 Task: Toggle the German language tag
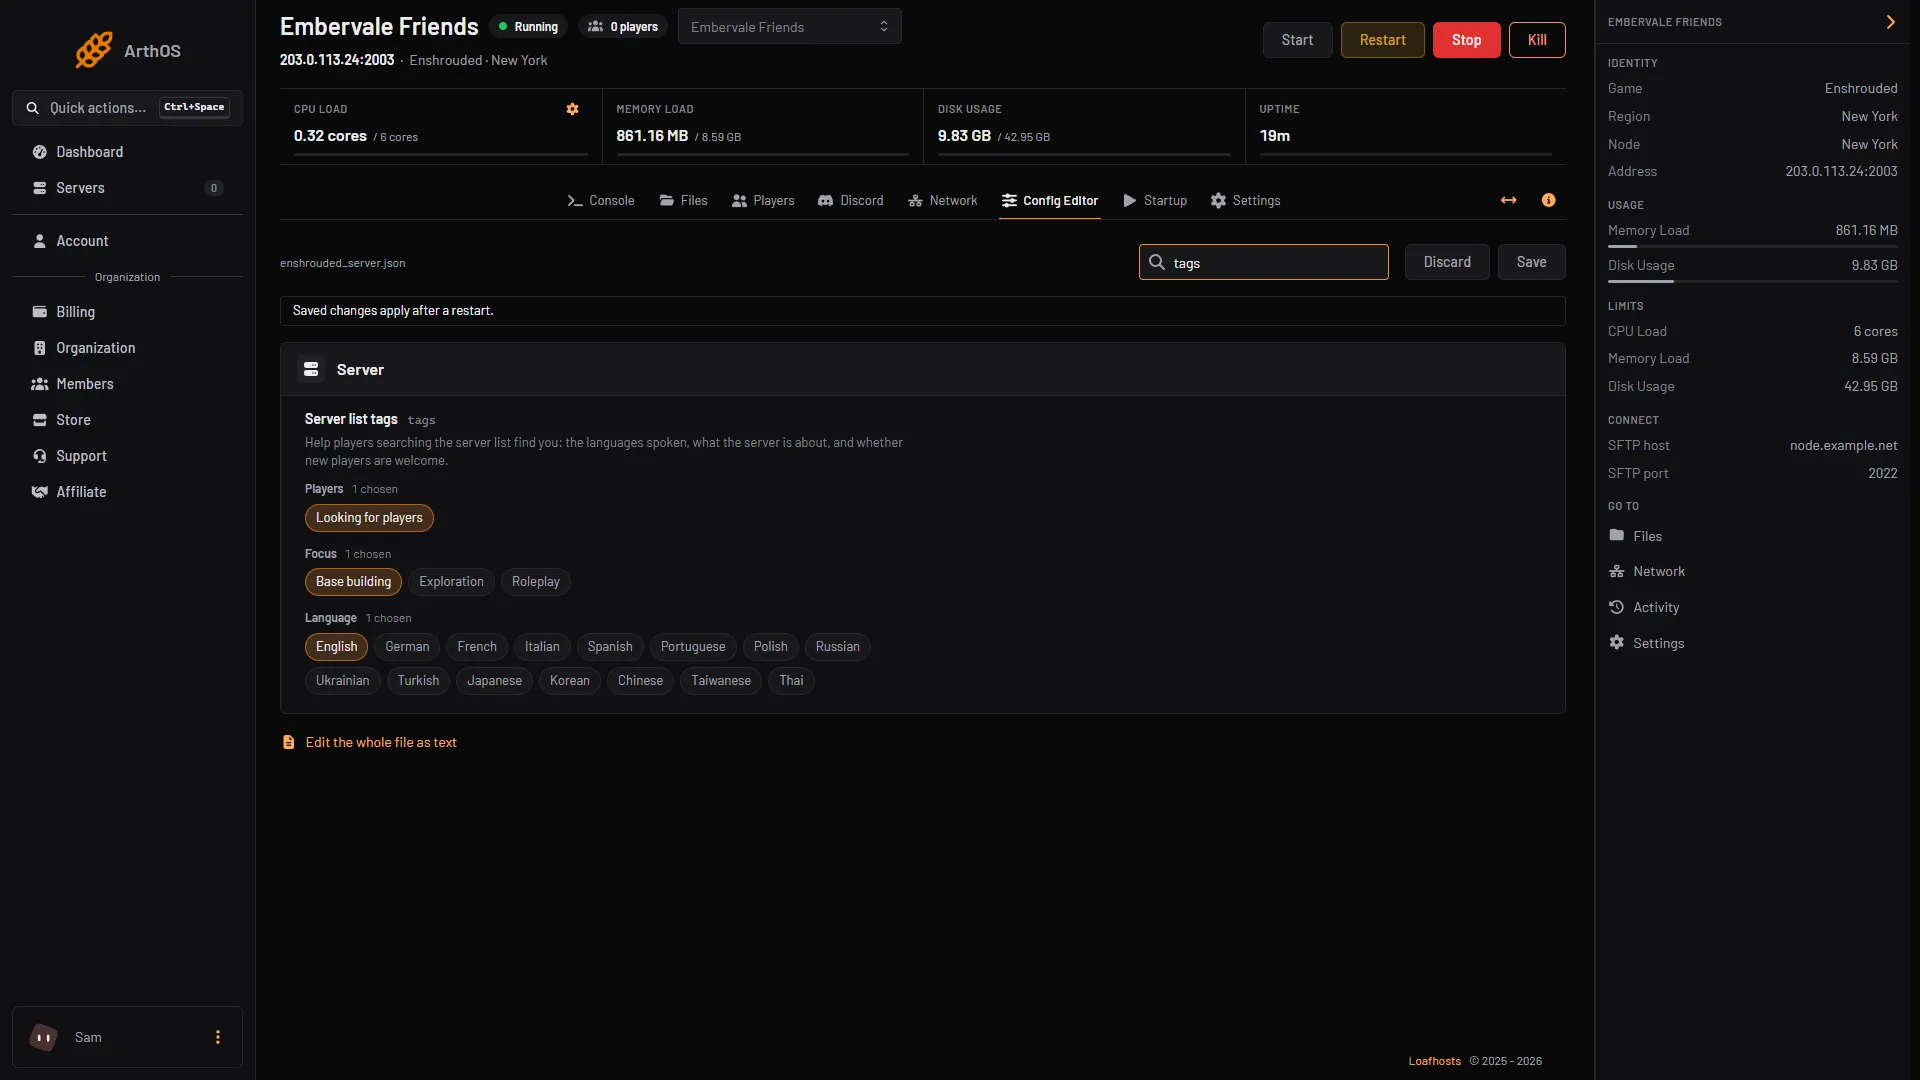[407, 647]
